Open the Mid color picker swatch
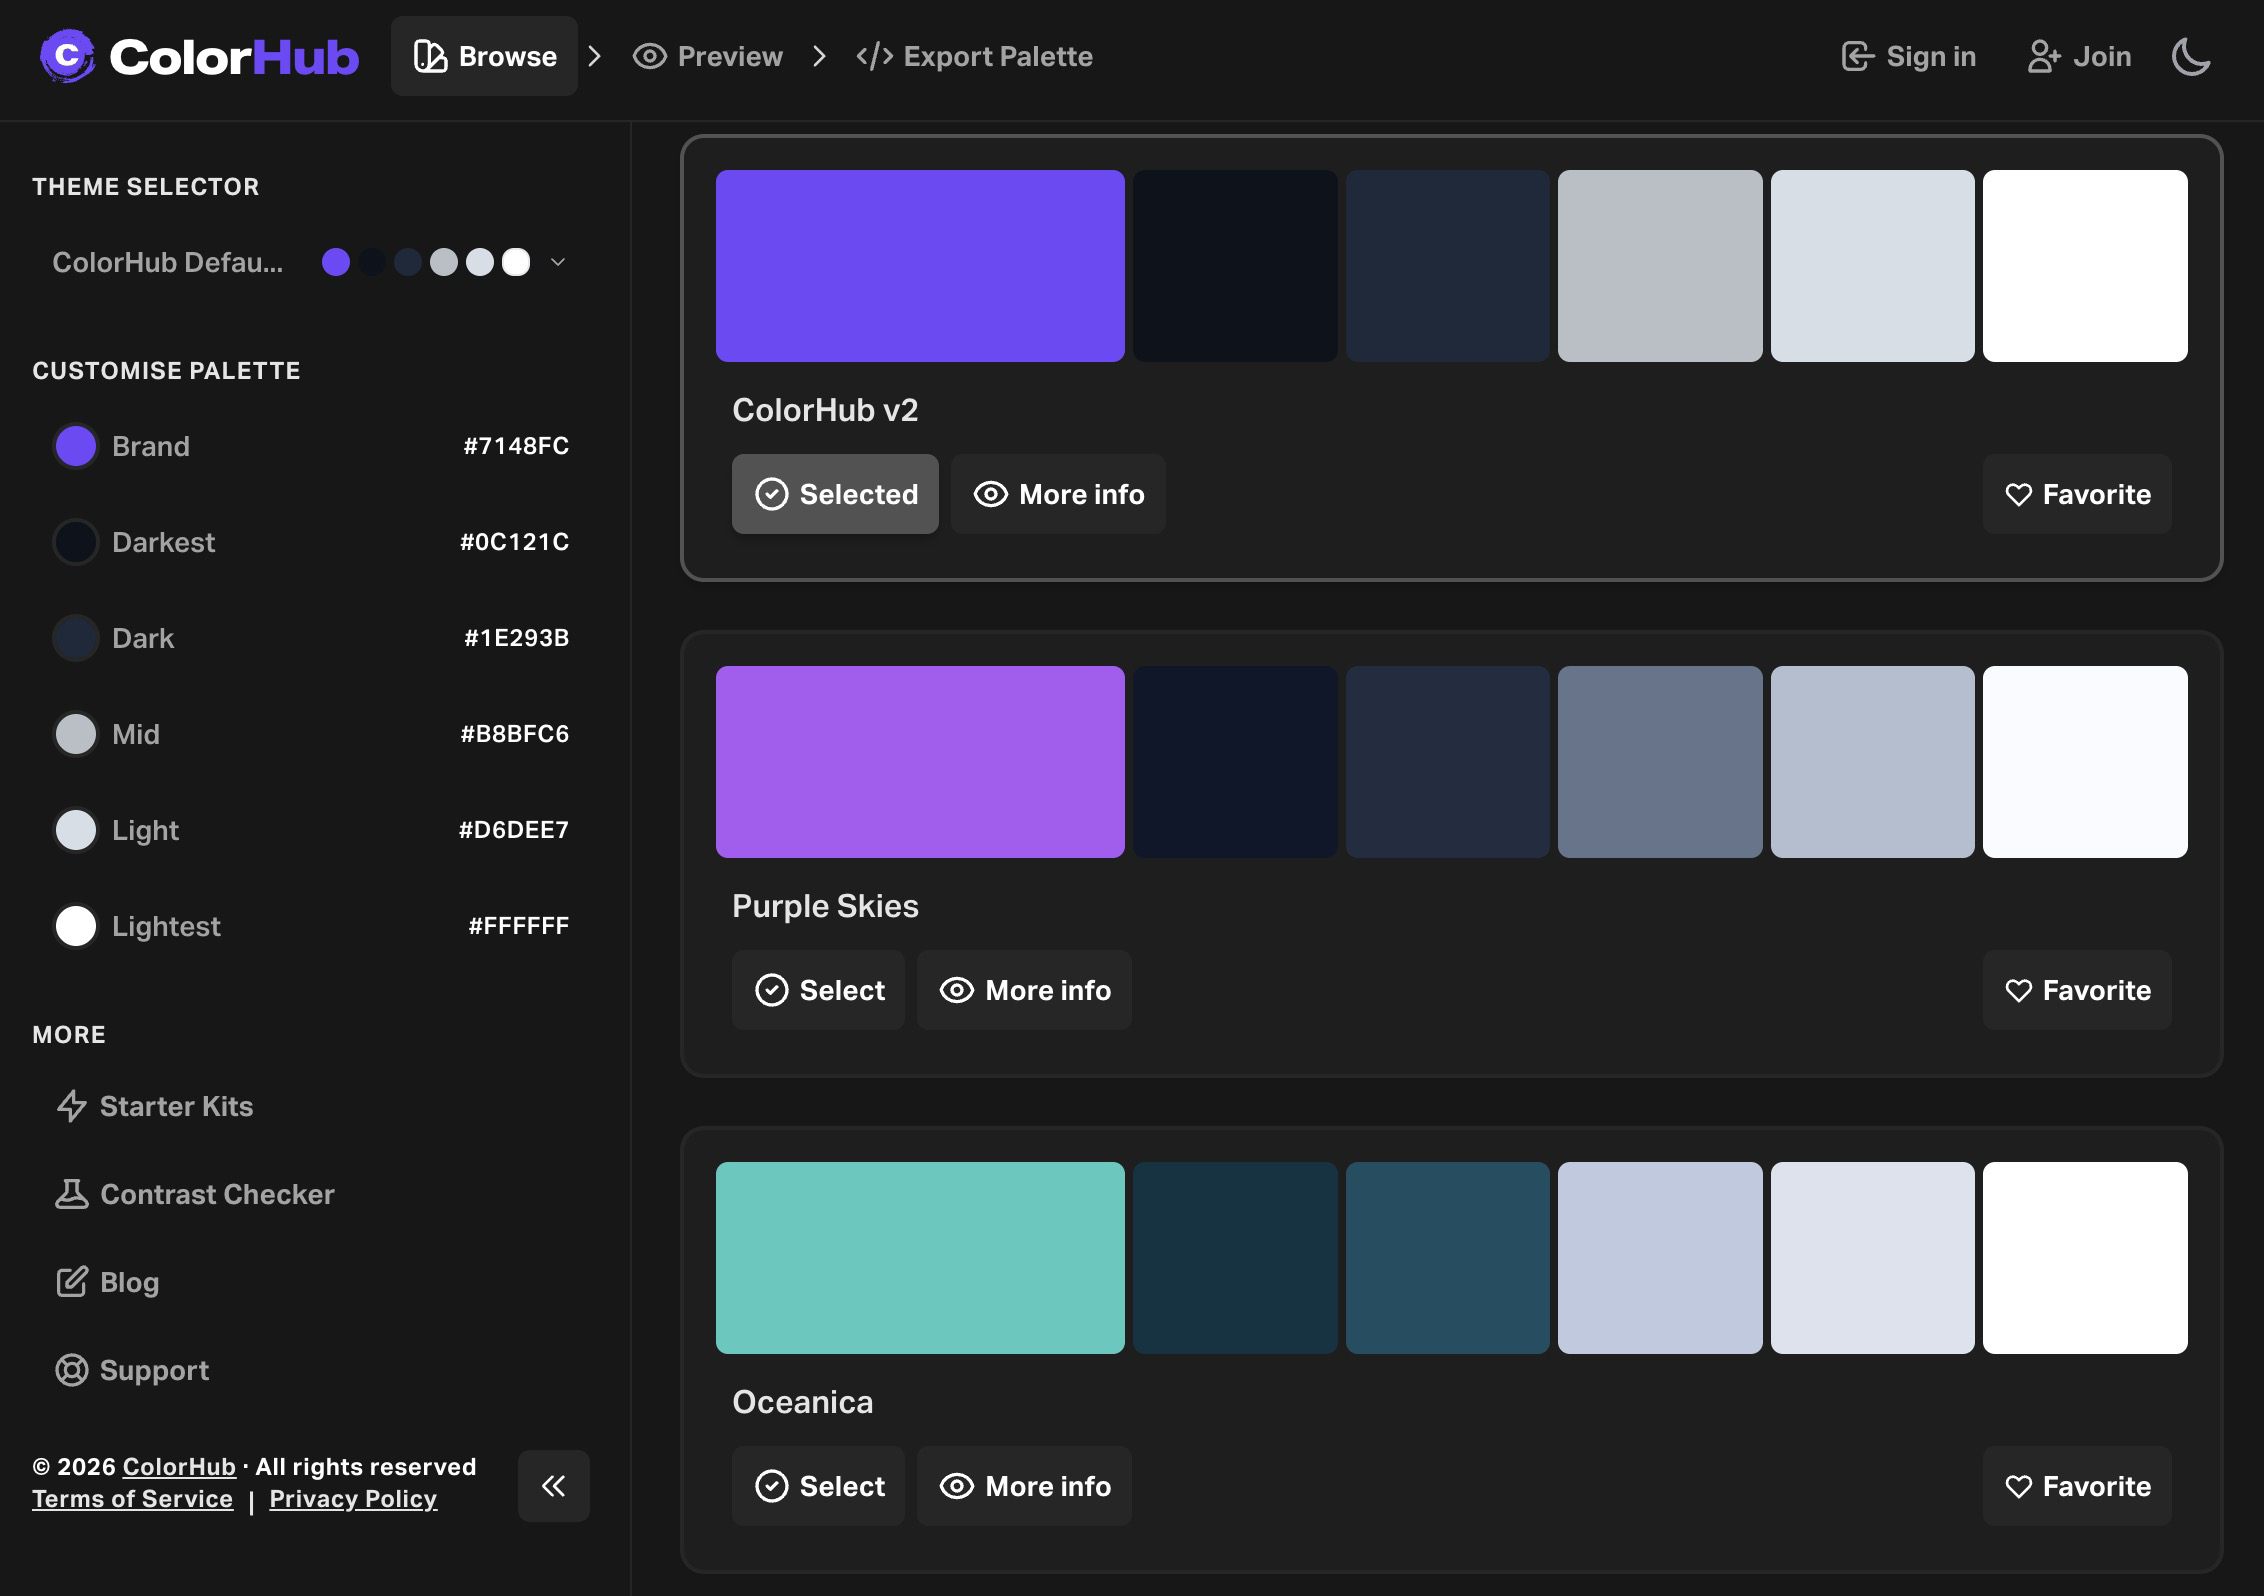The image size is (2264, 1596). point(76,734)
